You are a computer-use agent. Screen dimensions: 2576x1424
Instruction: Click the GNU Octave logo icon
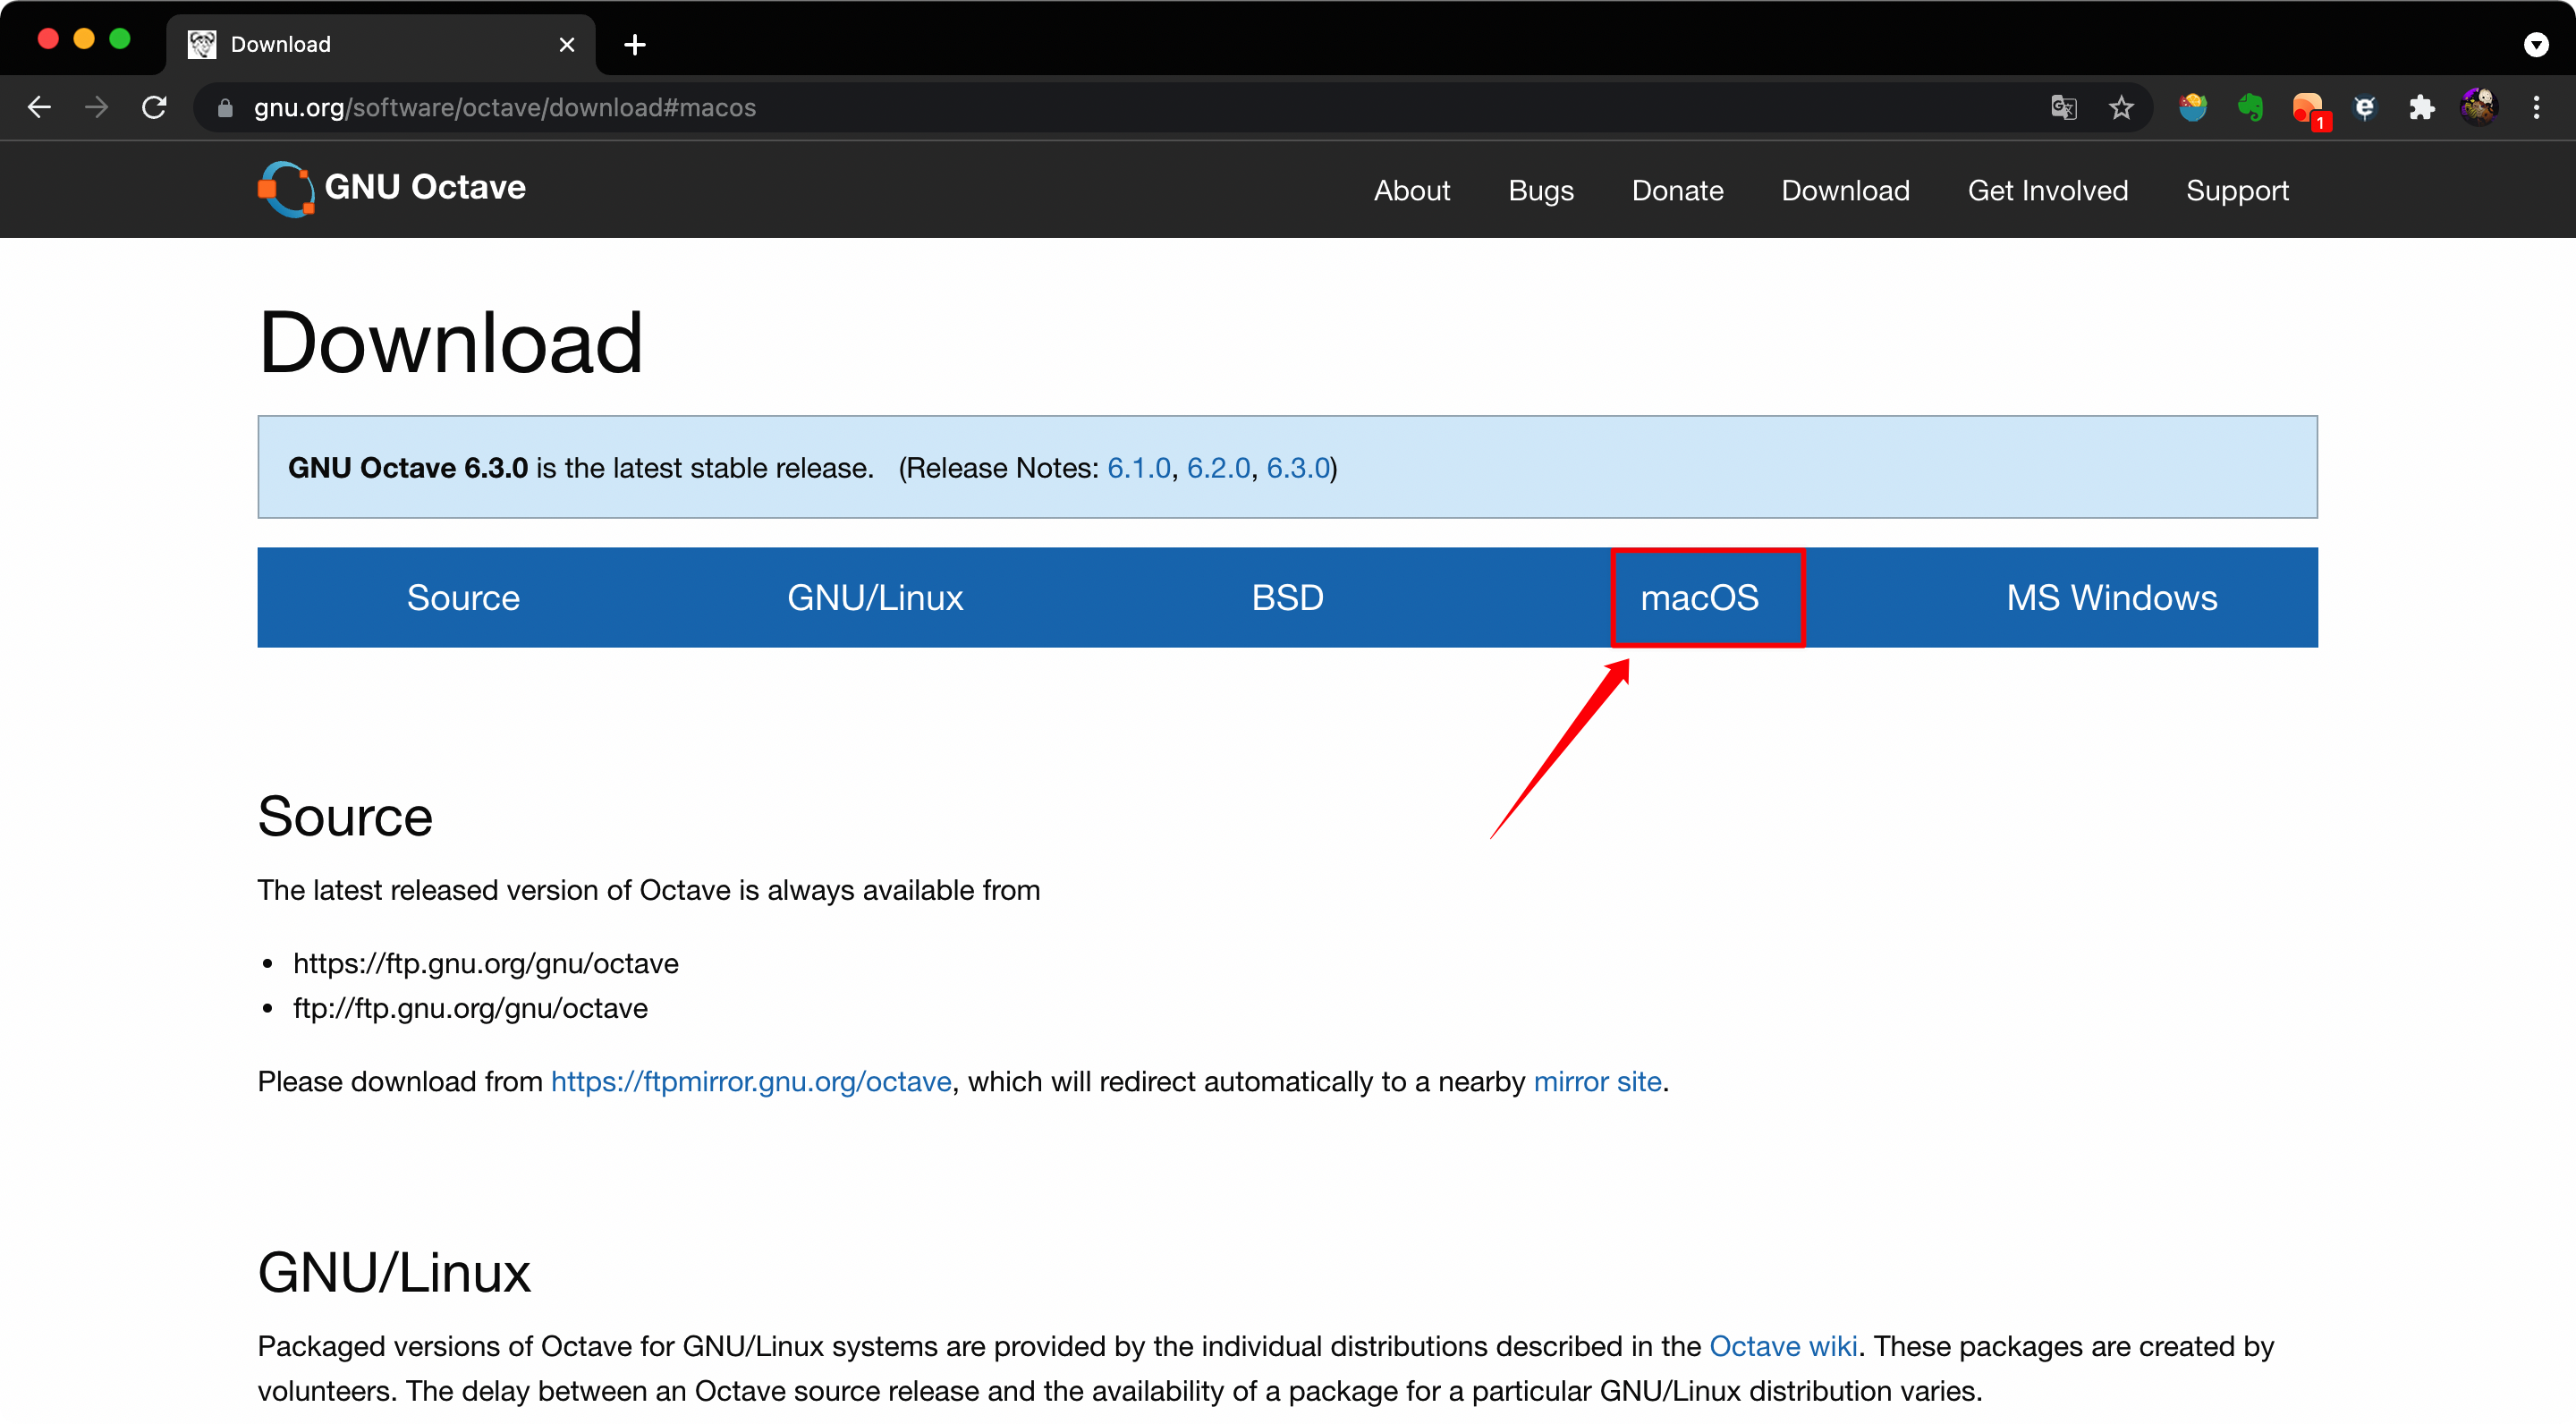click(x=286, y=189)
